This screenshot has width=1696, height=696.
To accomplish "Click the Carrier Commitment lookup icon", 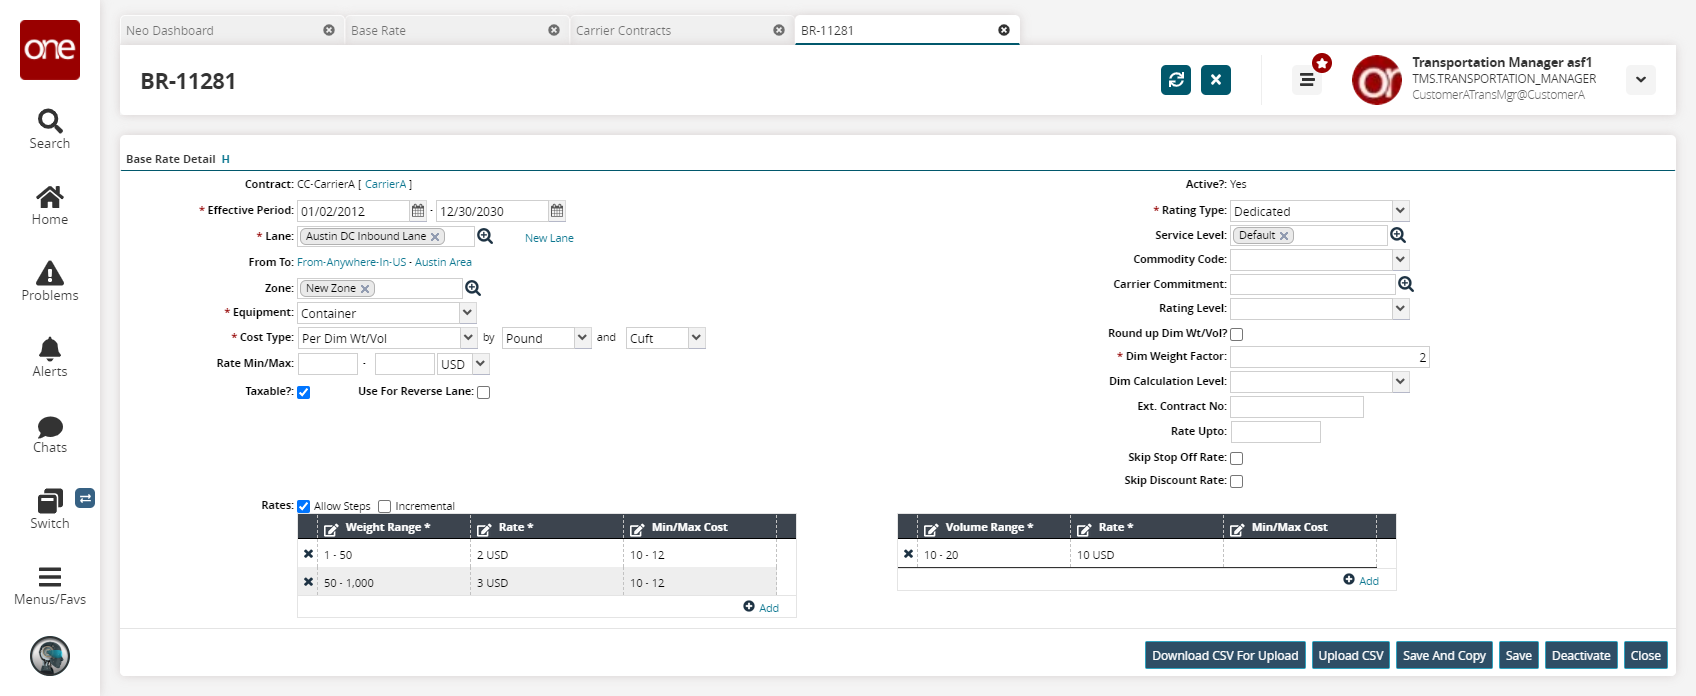I will [1406, 284].
